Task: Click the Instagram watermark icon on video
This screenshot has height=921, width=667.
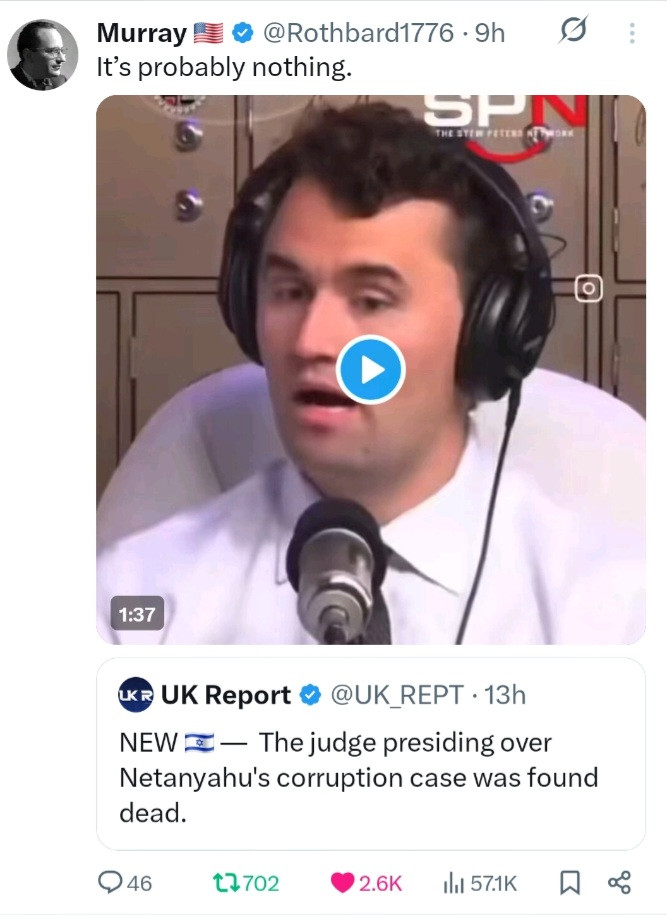Action: point(588,288)
